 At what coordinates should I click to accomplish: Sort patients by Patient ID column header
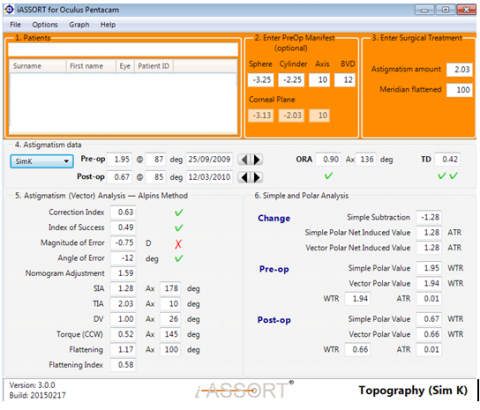click(x=154, y=66)
